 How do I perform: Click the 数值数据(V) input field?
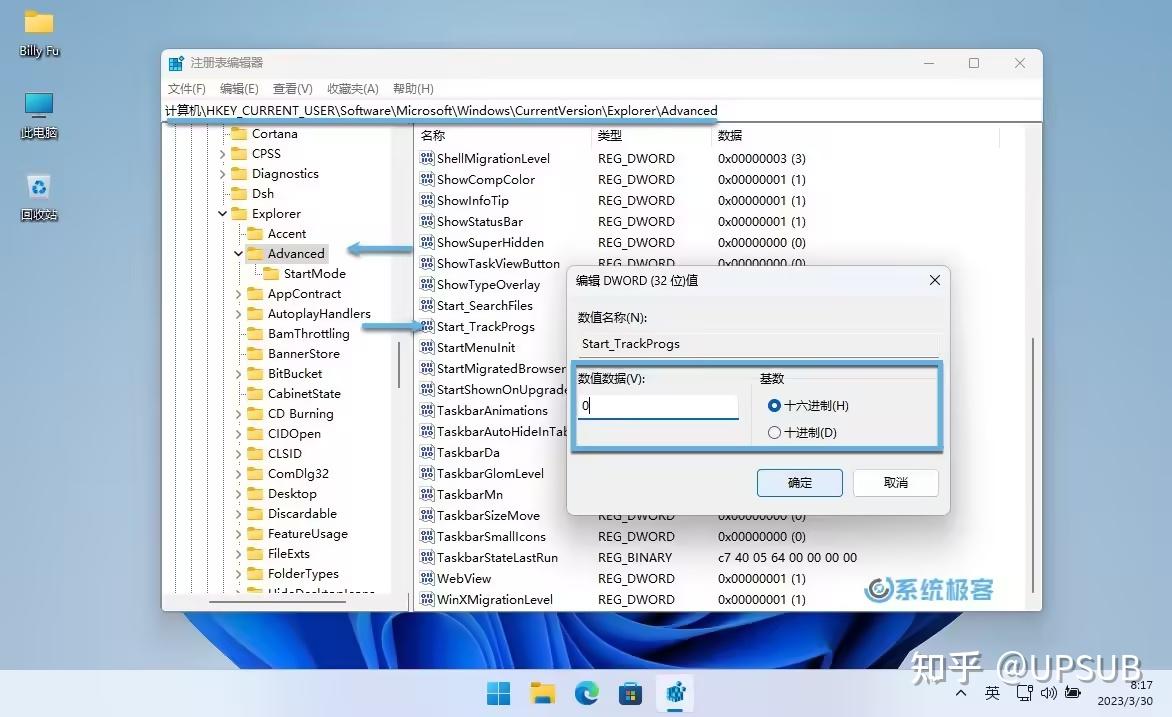tap(658, 406)
